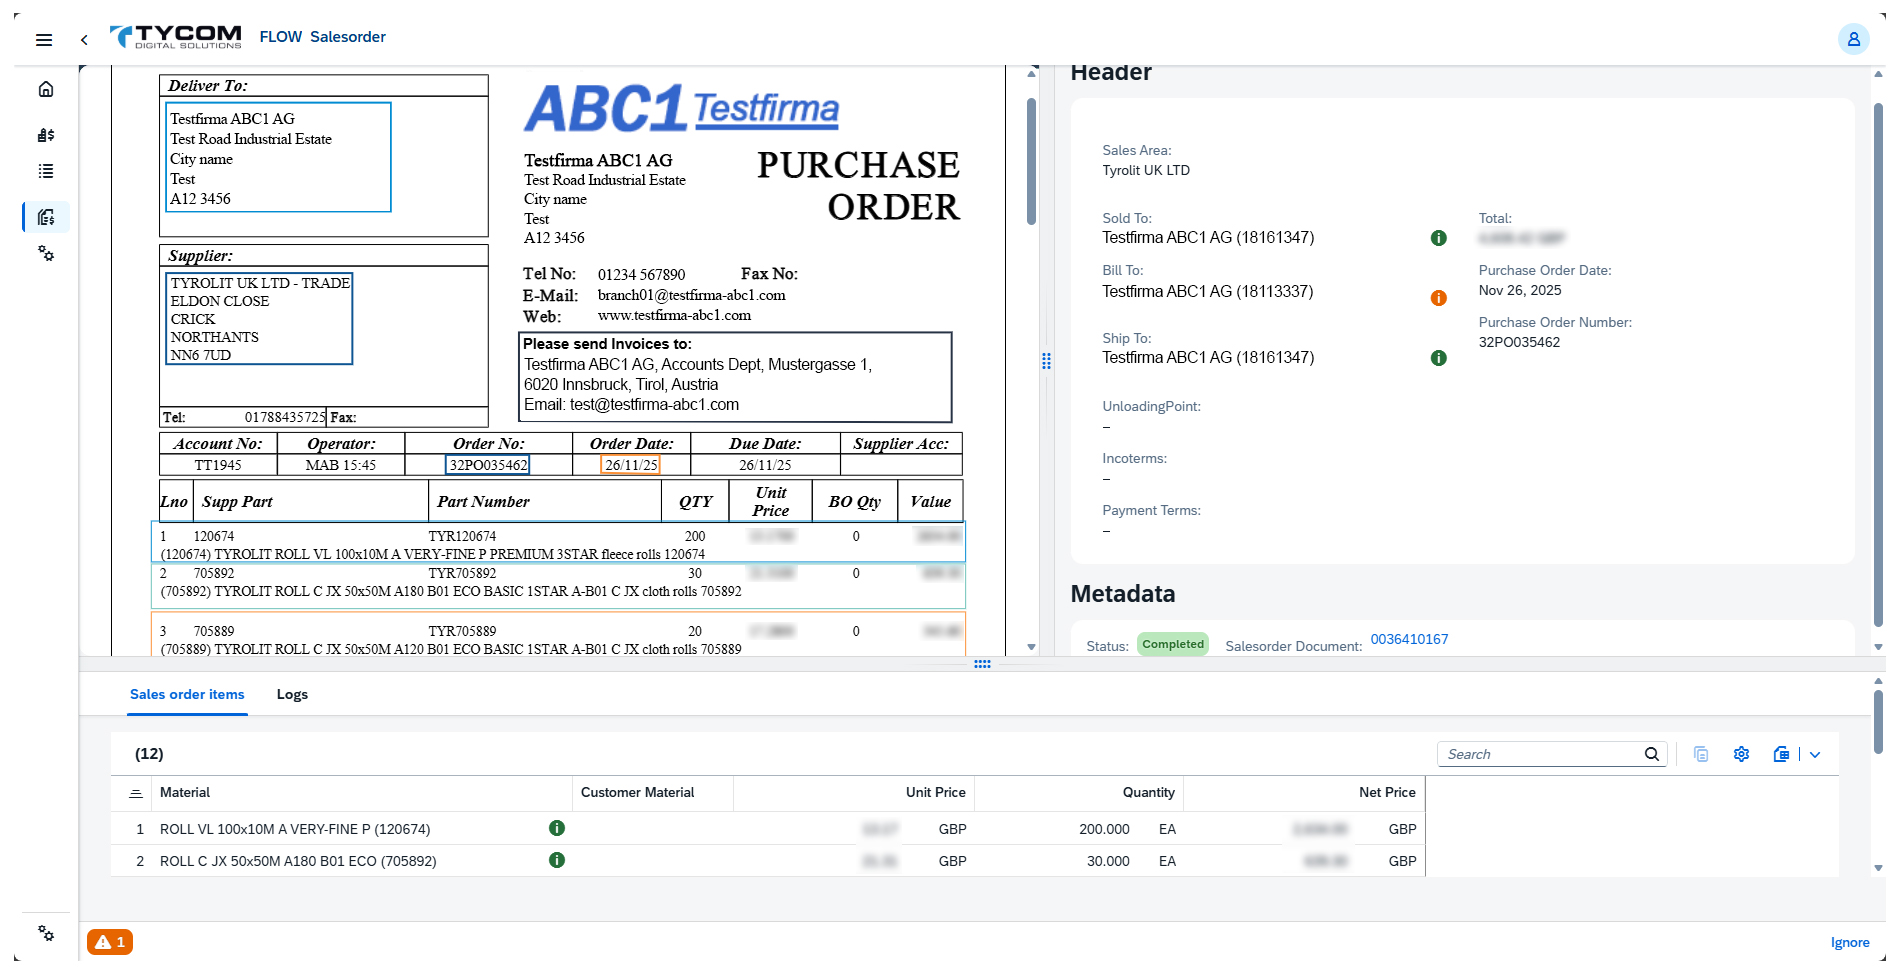
Task: Click the Ignore button
Action: 1849,942
